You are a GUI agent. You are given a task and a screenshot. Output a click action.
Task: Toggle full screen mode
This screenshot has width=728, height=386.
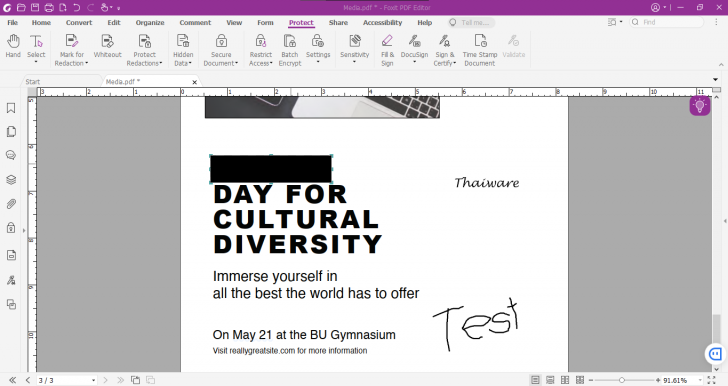coord(711,380)
